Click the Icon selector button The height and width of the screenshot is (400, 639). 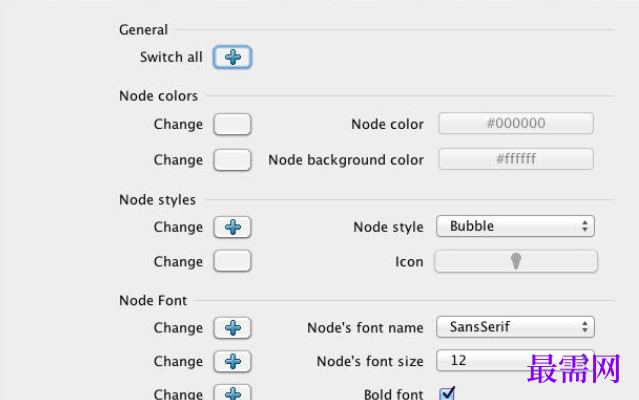(x=516, y=261)
